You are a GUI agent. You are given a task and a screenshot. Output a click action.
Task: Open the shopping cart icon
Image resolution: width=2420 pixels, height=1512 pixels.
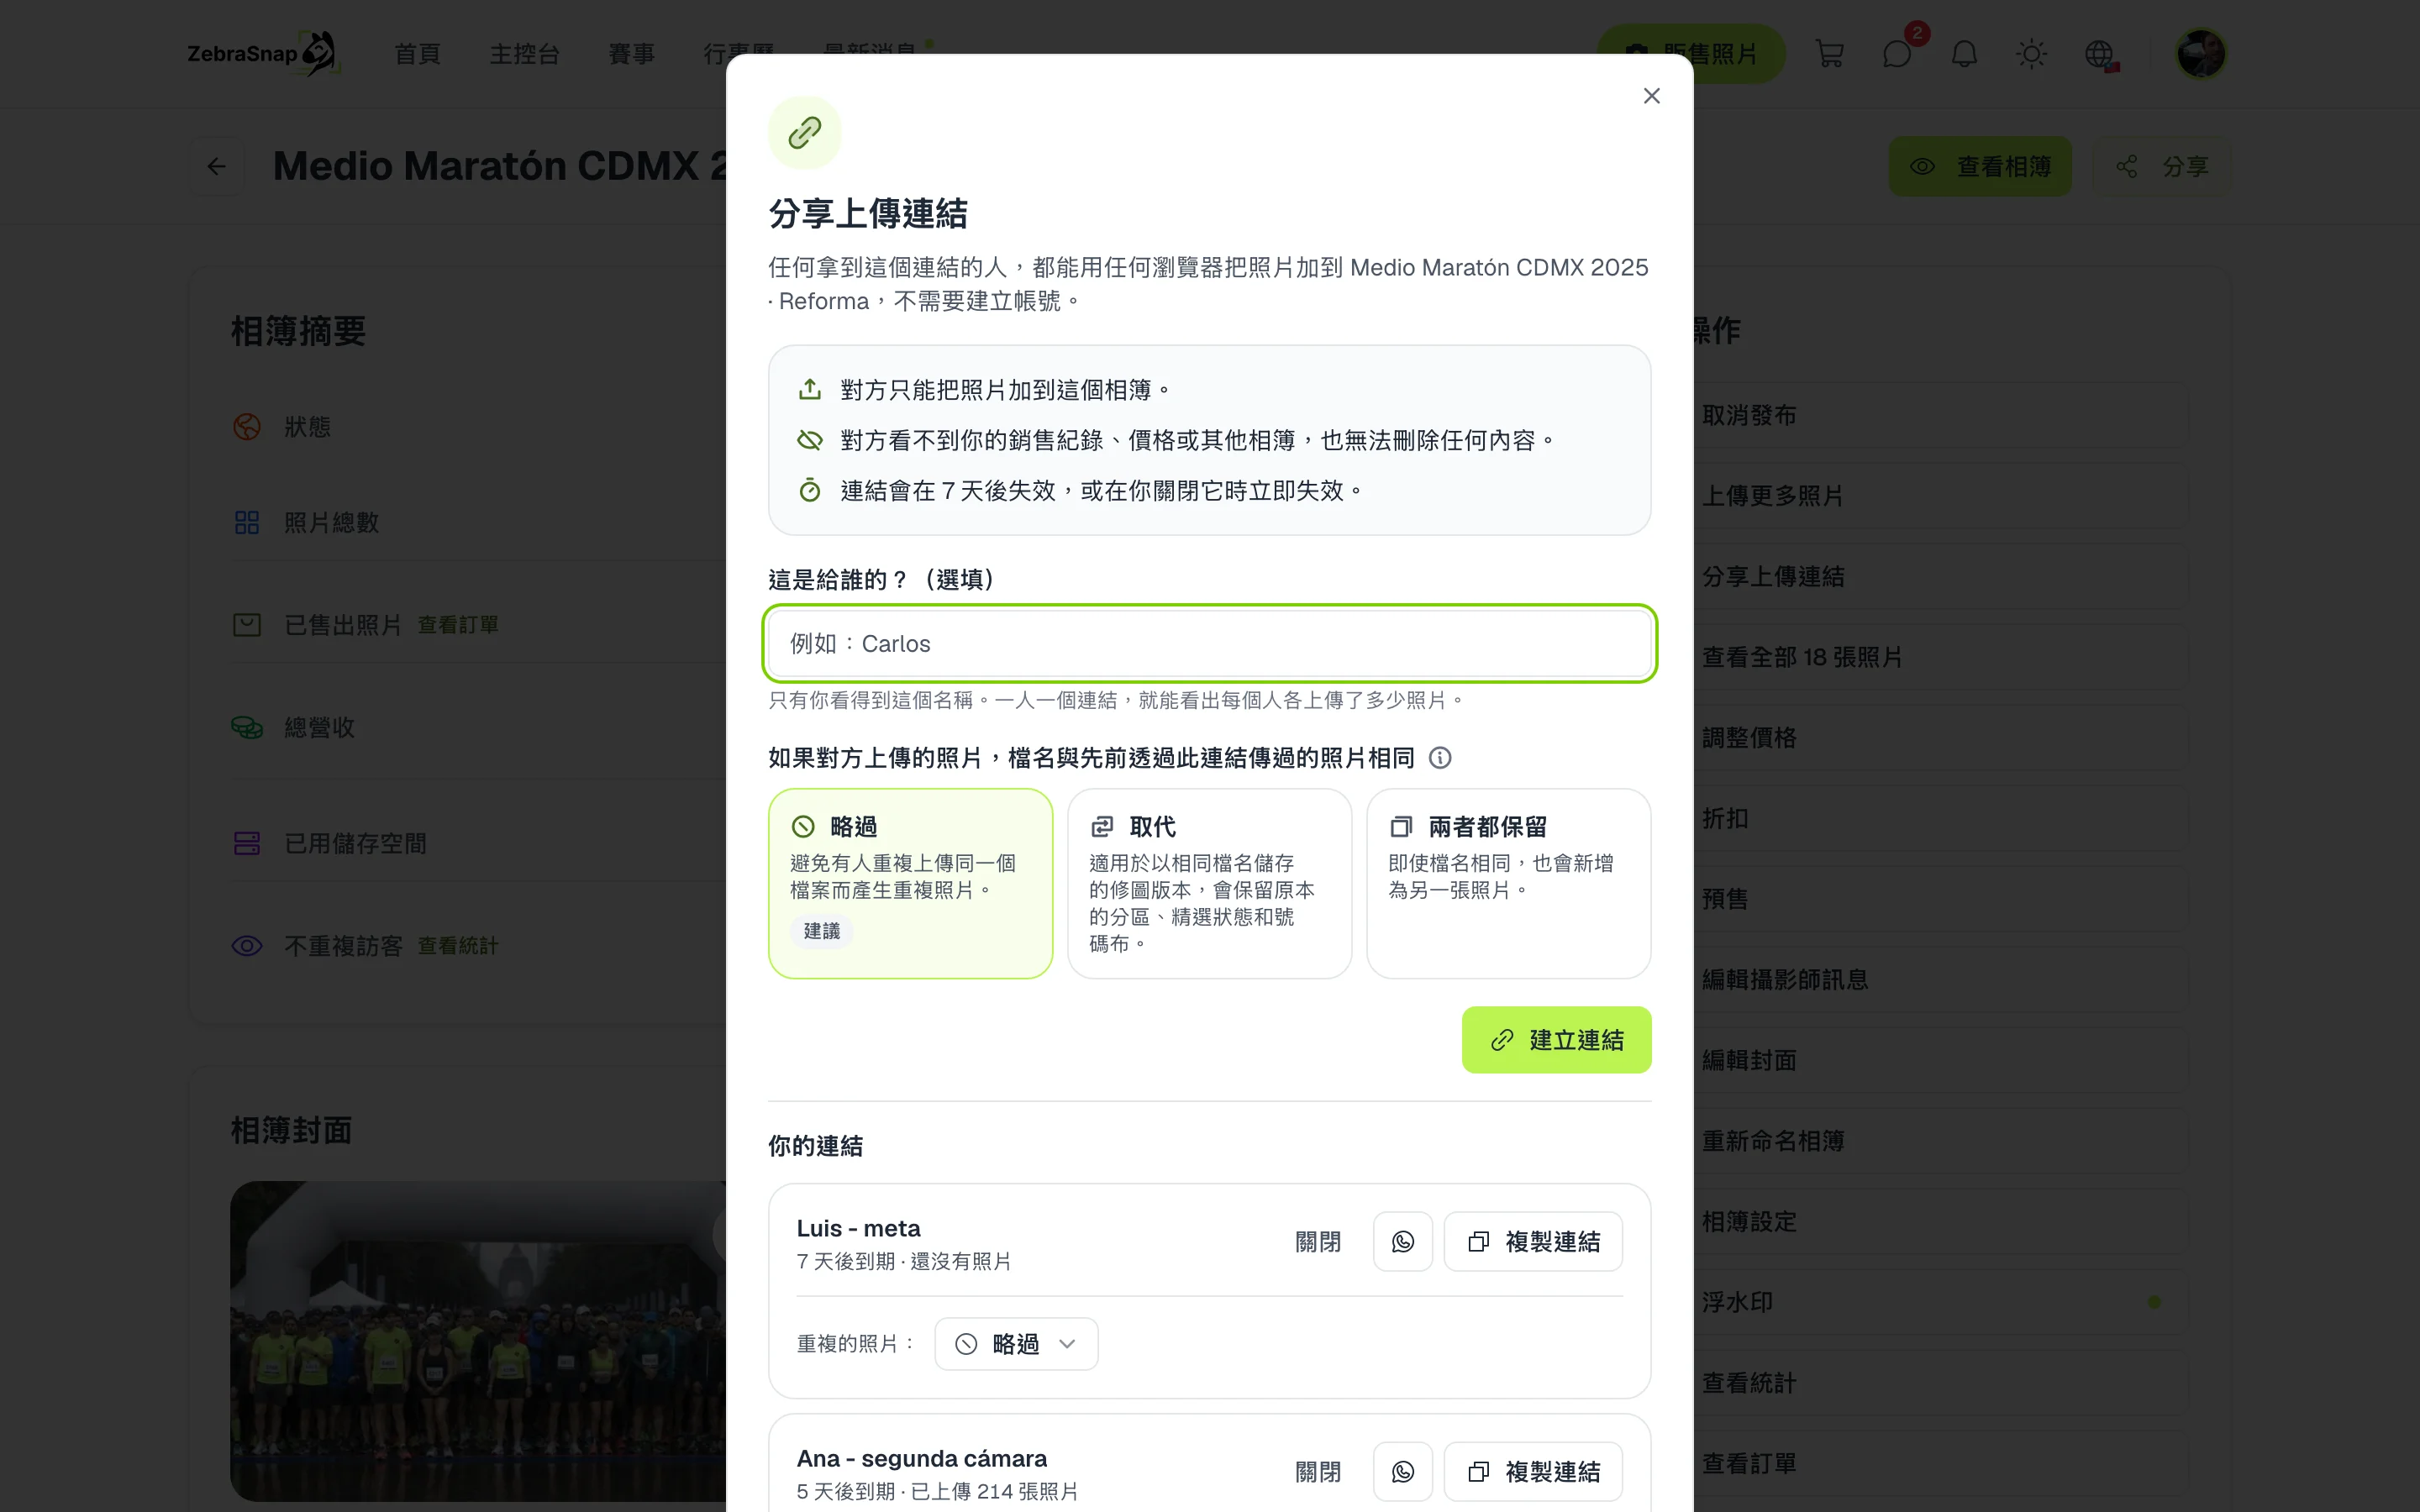pyautogui.click(x=1829, y=54)
